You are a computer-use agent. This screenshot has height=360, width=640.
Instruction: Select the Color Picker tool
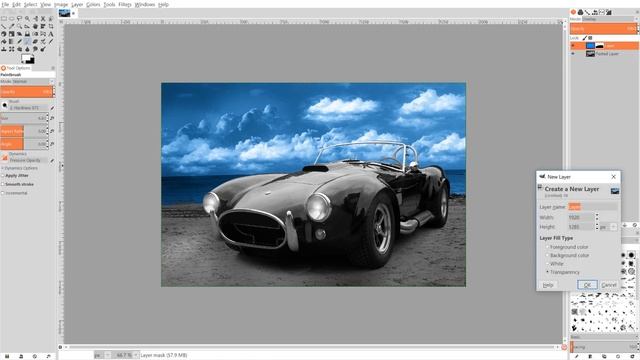(x=11, y=26)
